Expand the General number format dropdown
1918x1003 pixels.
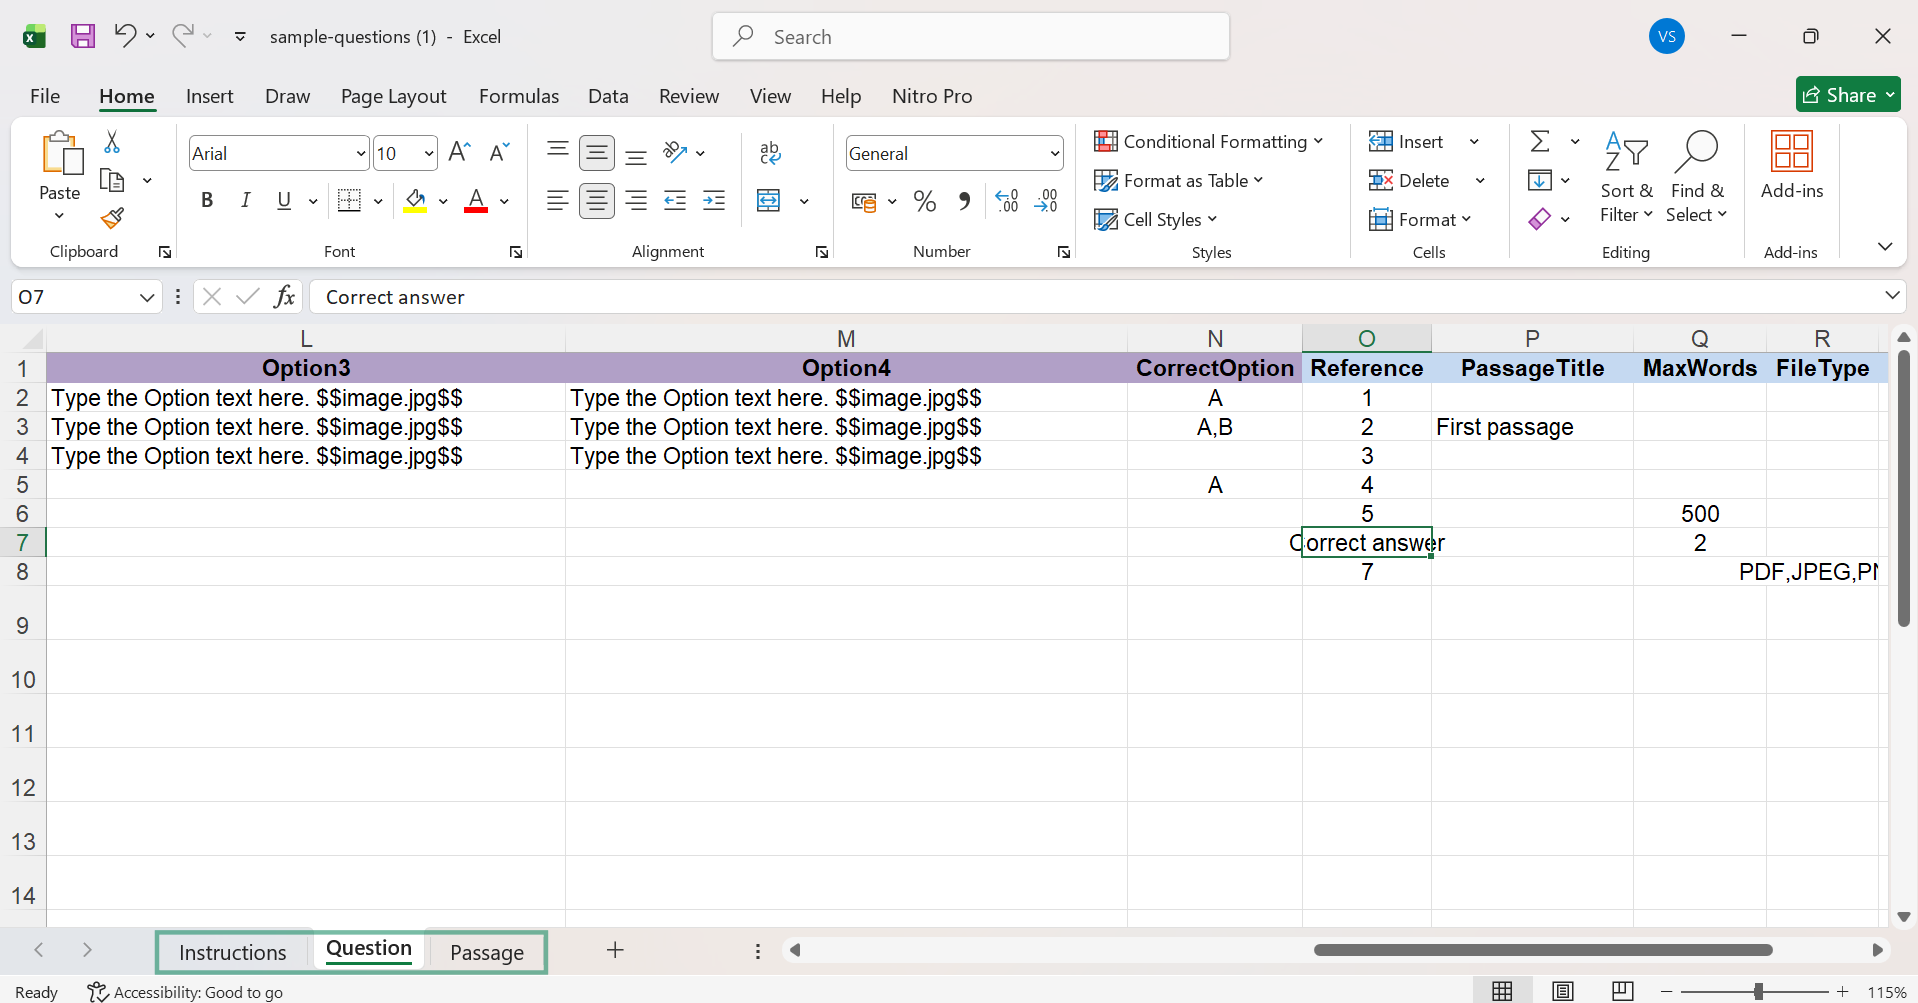click(x=1054, y=154)
